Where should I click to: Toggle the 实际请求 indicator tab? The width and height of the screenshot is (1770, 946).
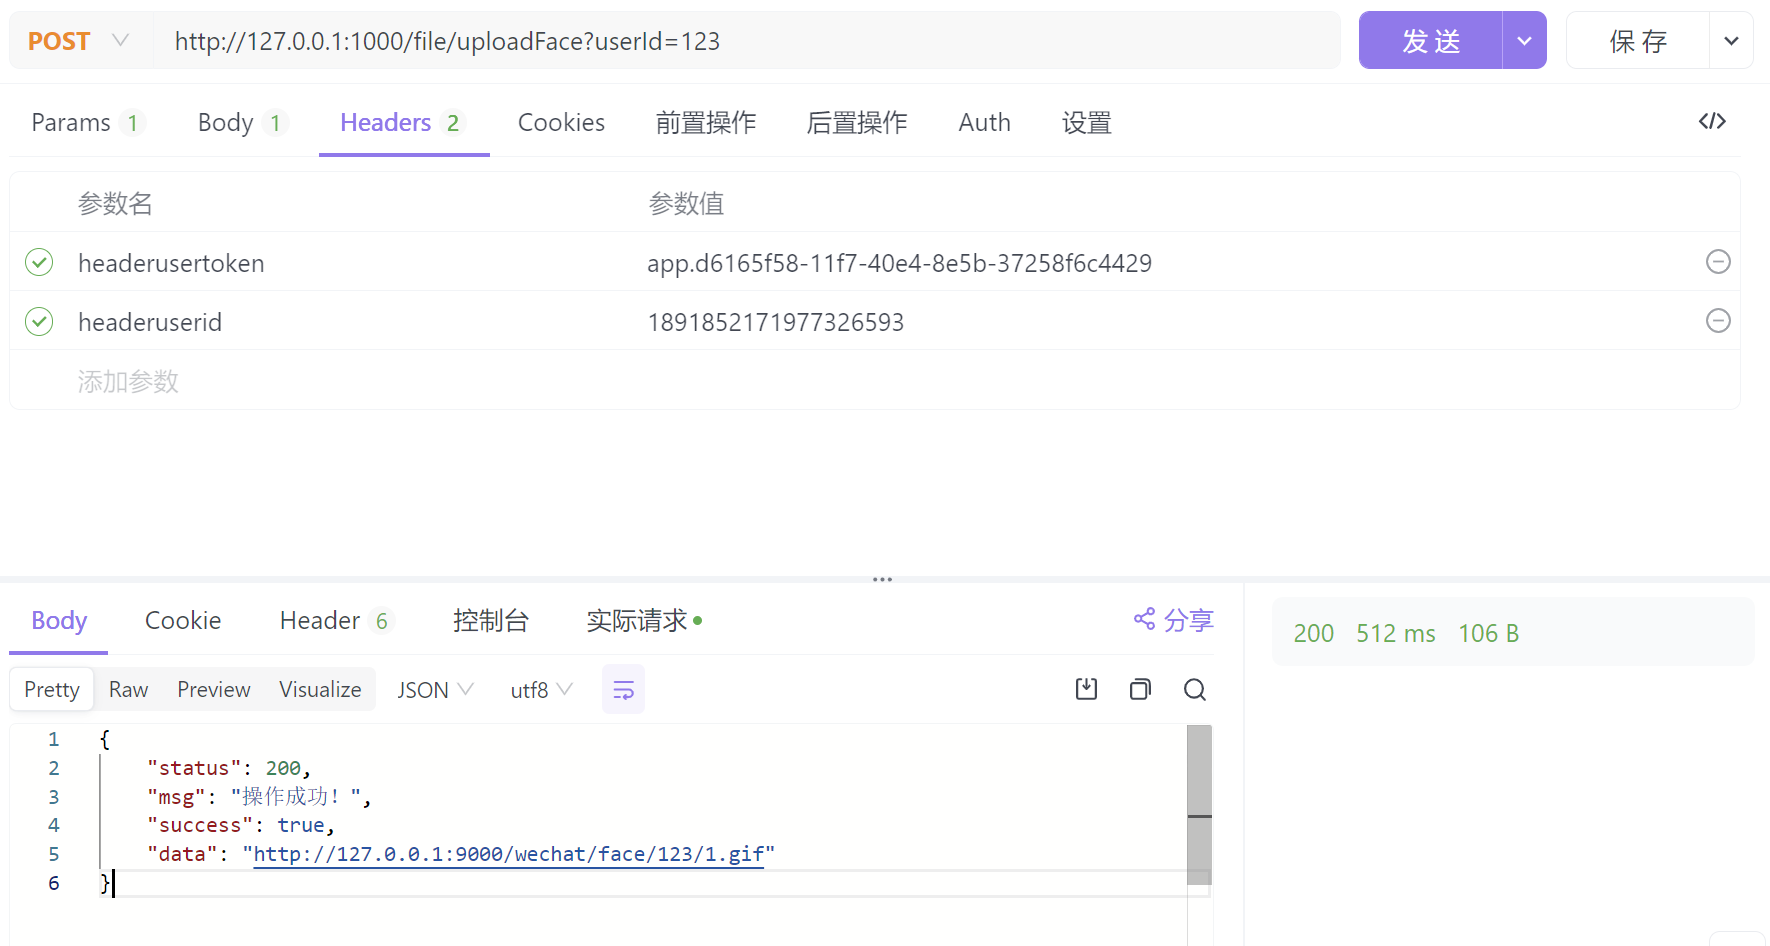639,620
